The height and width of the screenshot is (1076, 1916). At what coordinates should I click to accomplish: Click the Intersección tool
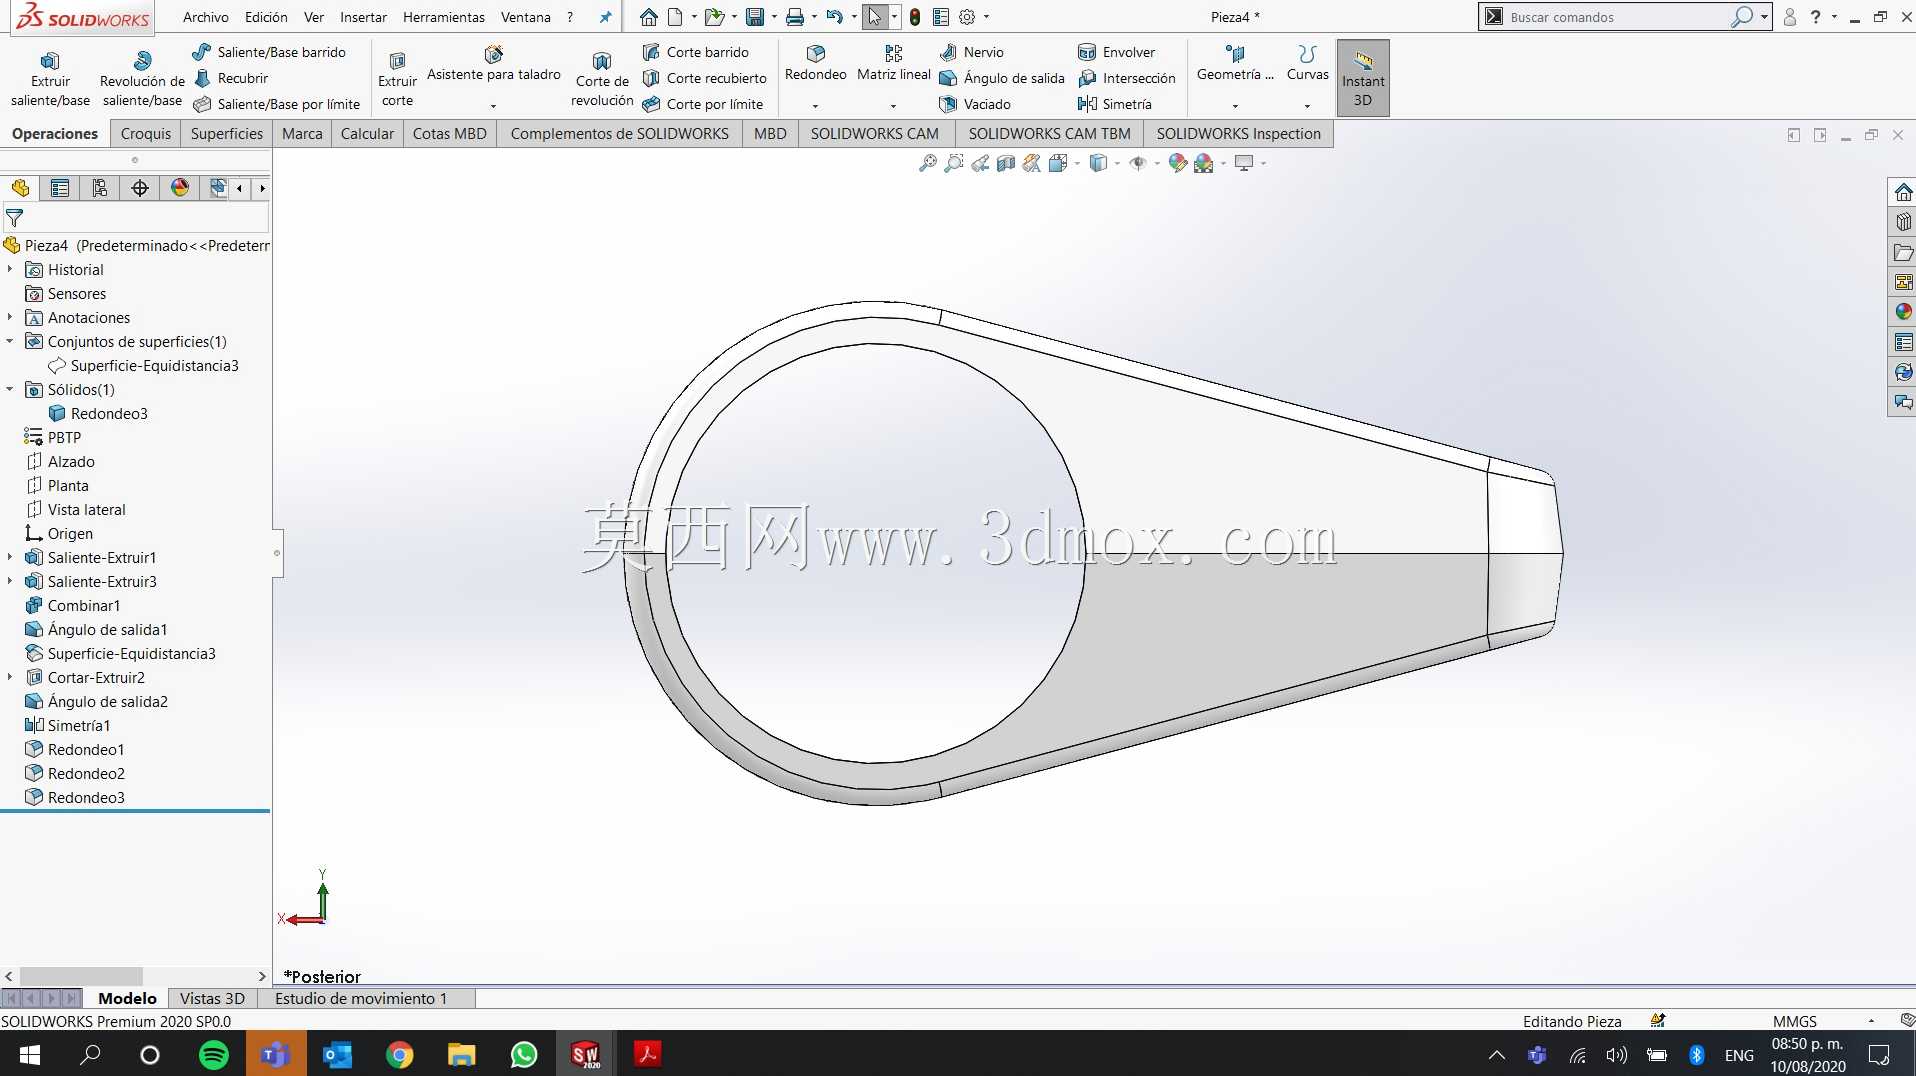tap(1127, 78)
